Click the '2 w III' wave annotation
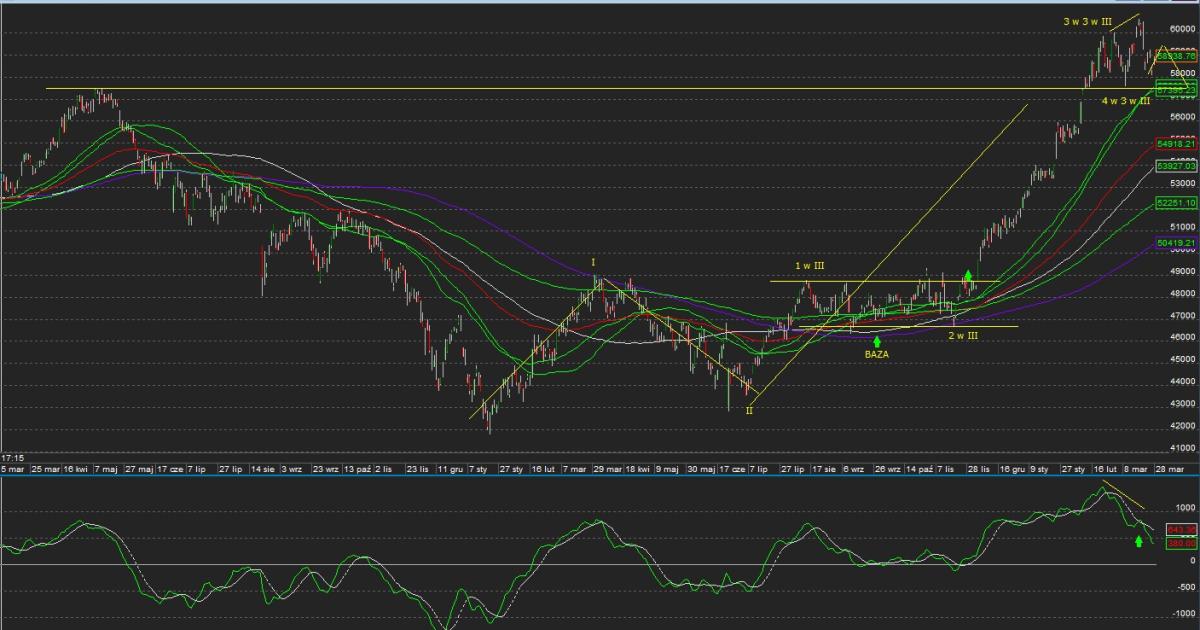Viewport: 1200px width, 630px height. (963, 336)
